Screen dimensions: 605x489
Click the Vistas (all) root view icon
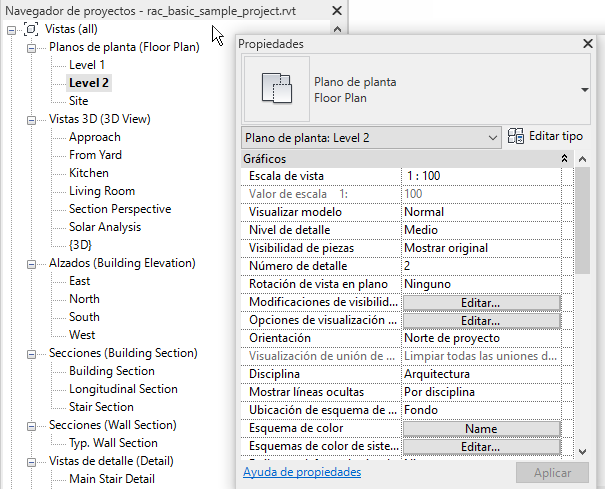click(x=30, y=29)
